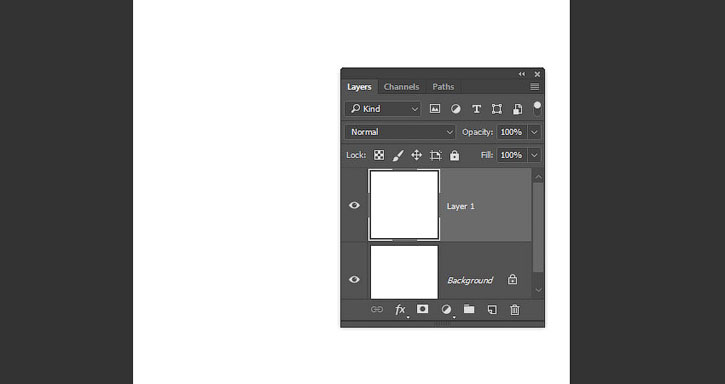Select Layer 1 thumbnail
Screen dimensions: 725x384
[x=404, y=205]
